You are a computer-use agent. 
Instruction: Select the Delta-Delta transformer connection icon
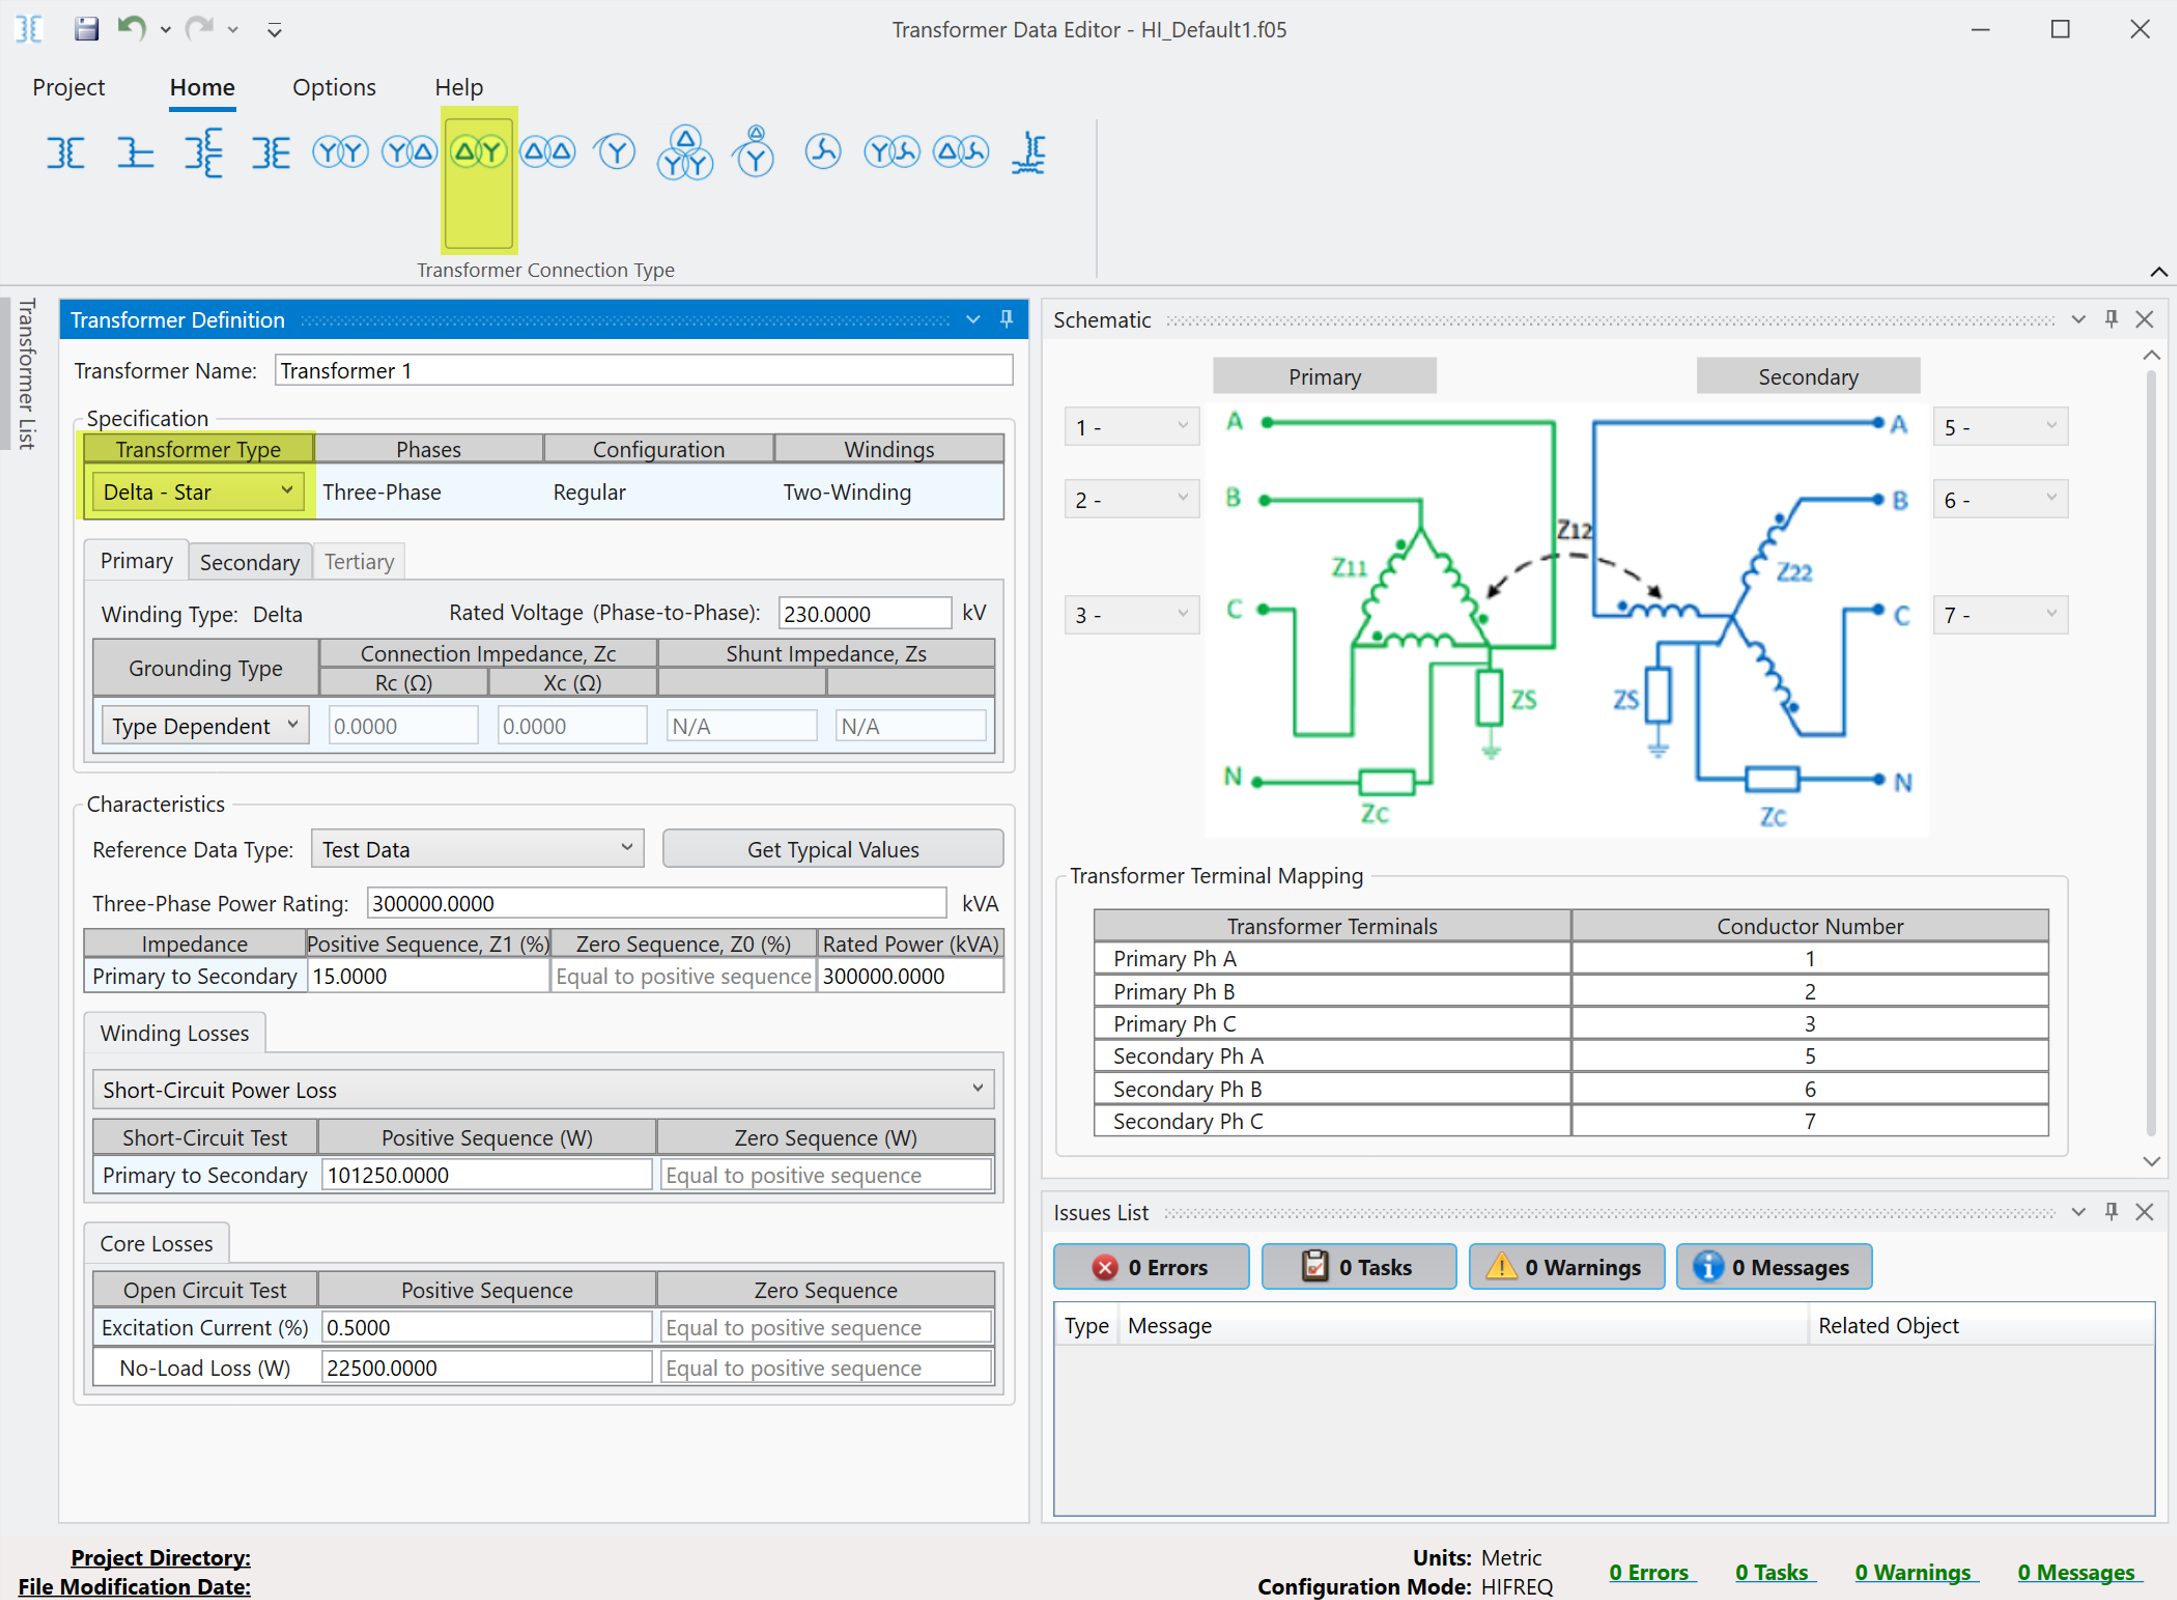click(x=548, y=152)
